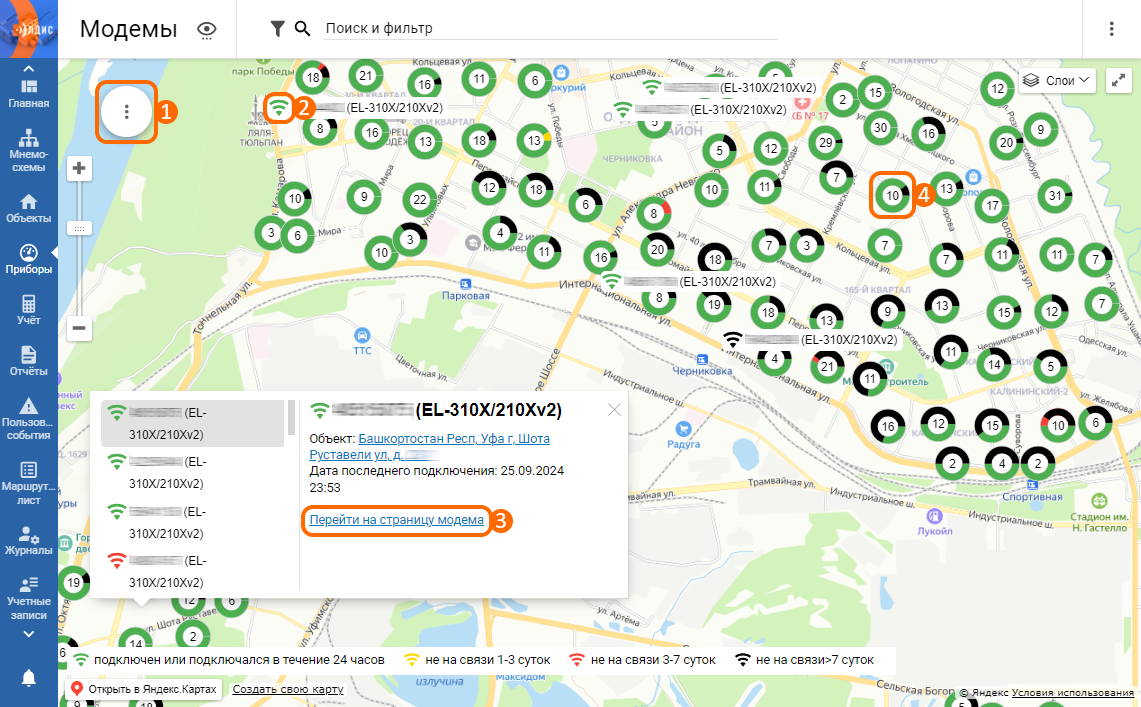Click the ЭЛДИС logo

click(28, 29)
